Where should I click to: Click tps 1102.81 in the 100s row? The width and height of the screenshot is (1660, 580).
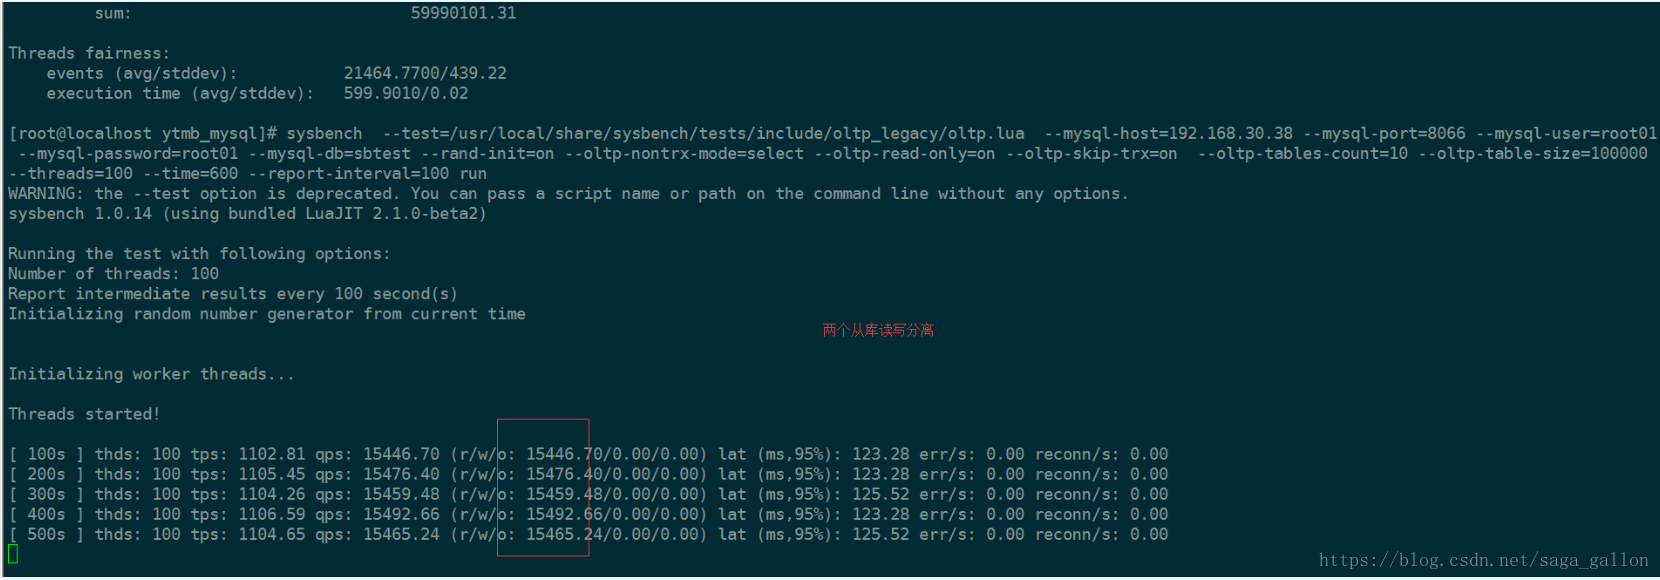(271, 454)
